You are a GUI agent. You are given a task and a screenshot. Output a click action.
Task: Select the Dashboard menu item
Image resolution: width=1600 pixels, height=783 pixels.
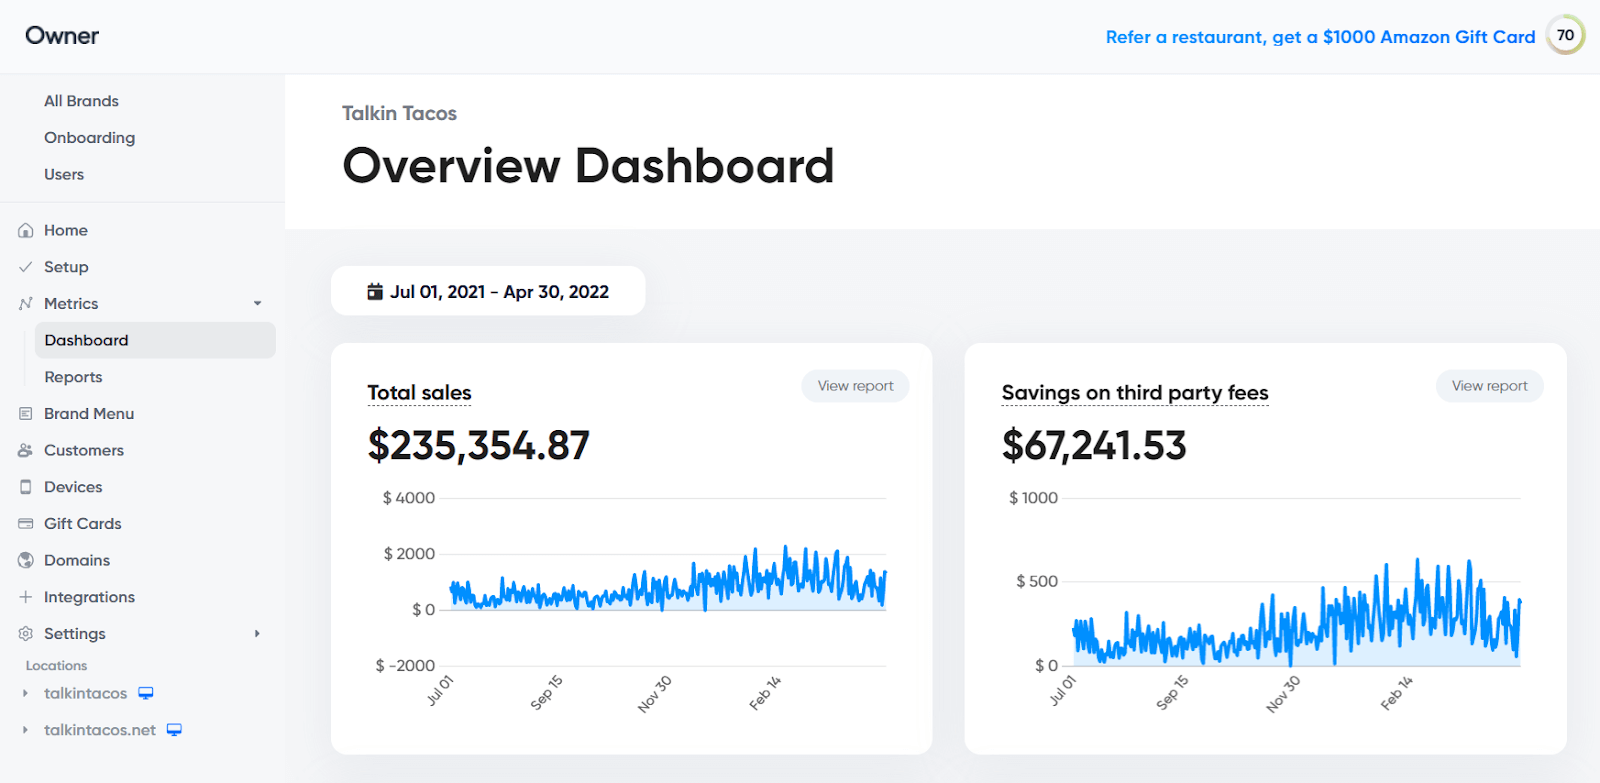(155, 340)
